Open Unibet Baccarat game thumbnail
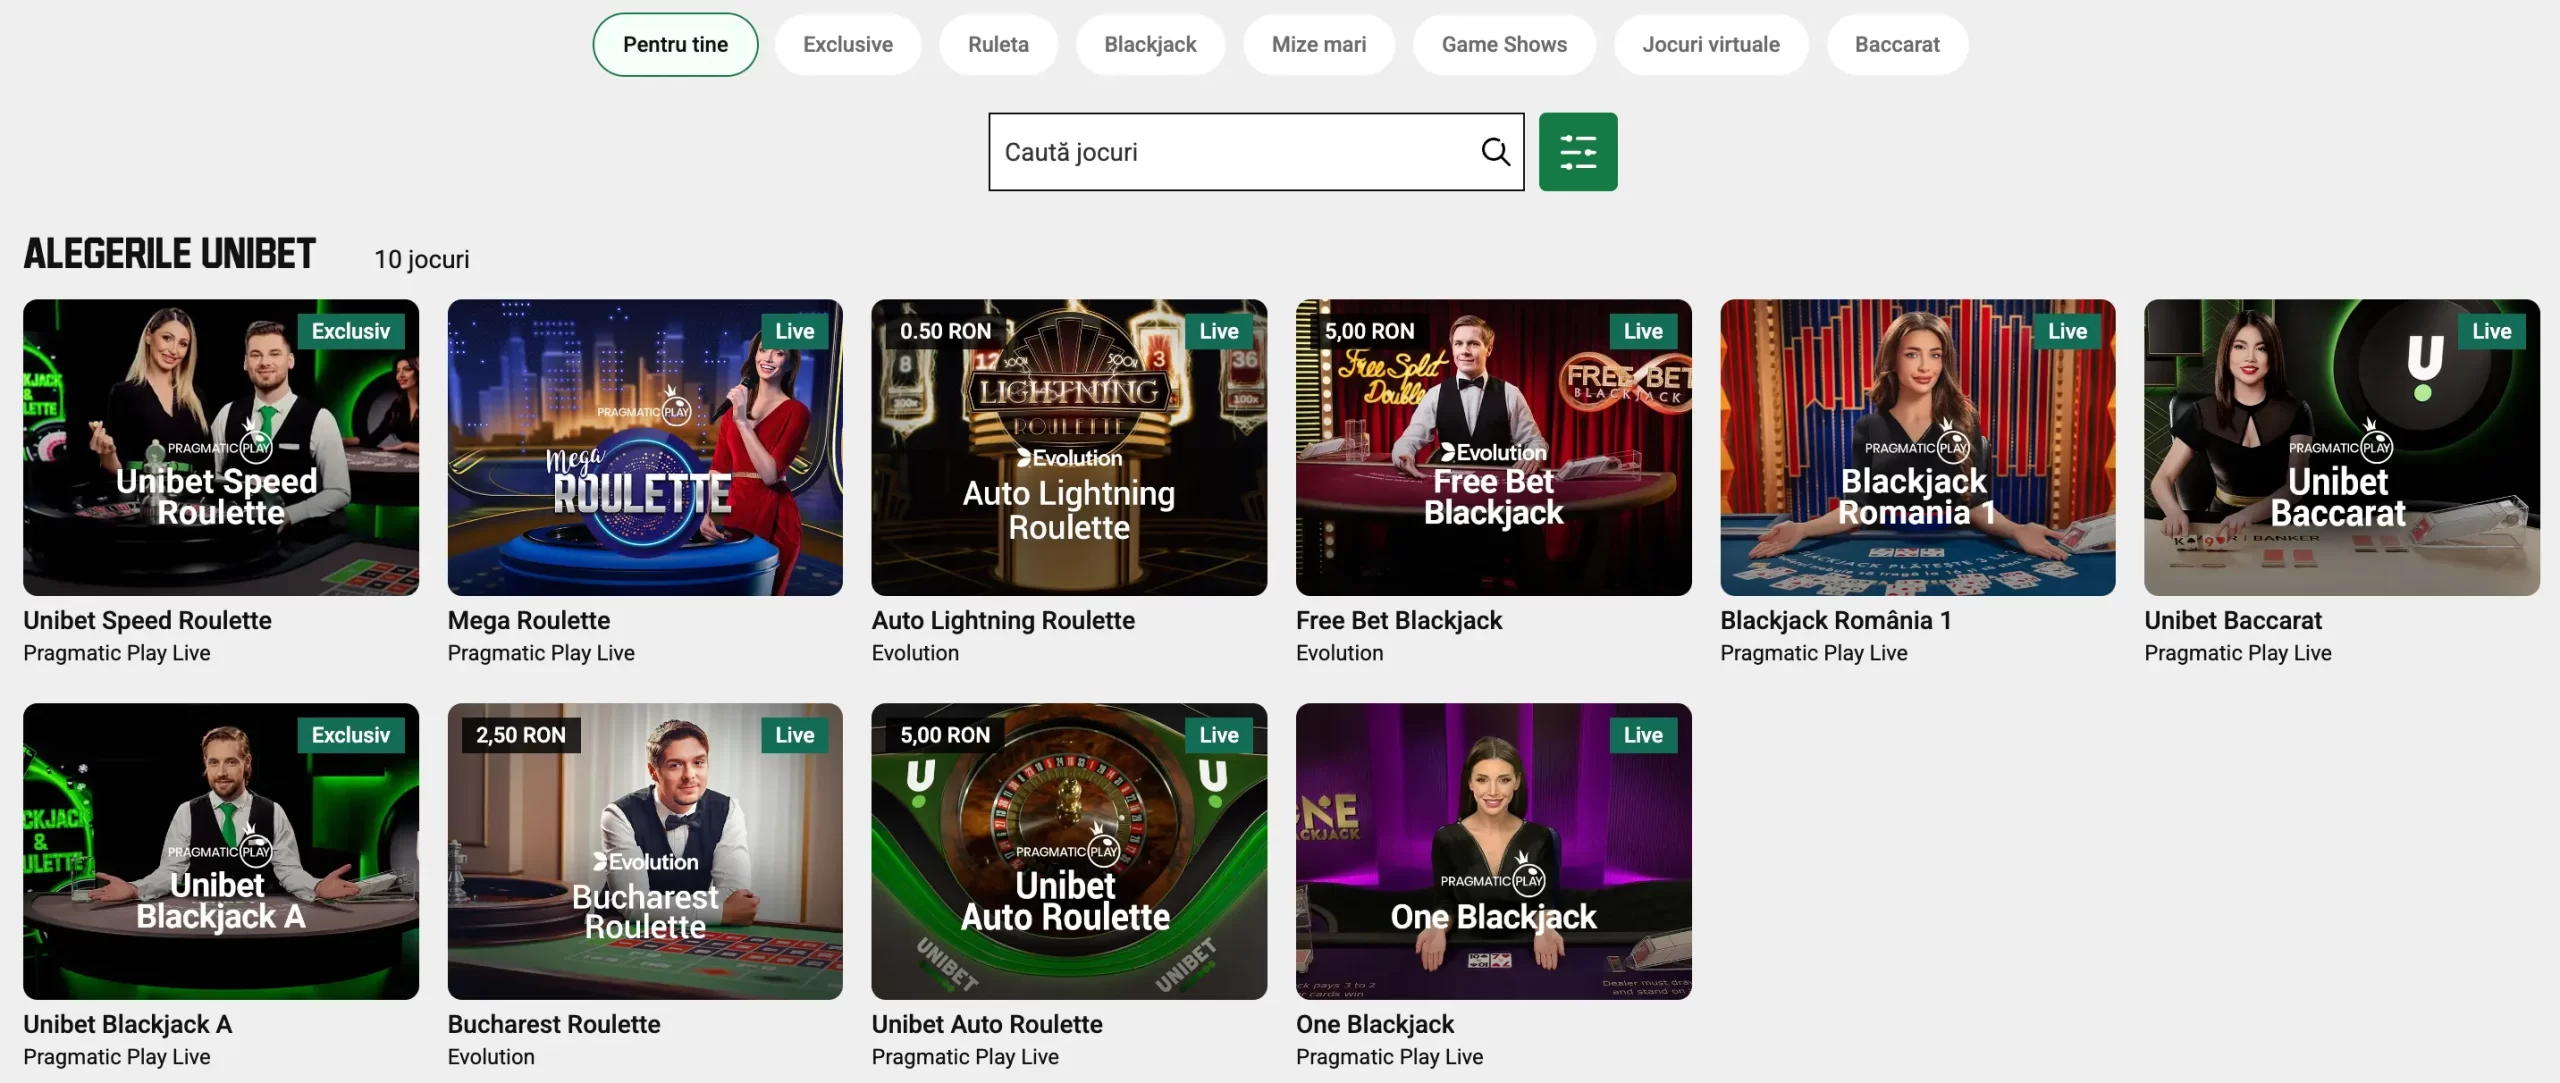 point(2342,448)
